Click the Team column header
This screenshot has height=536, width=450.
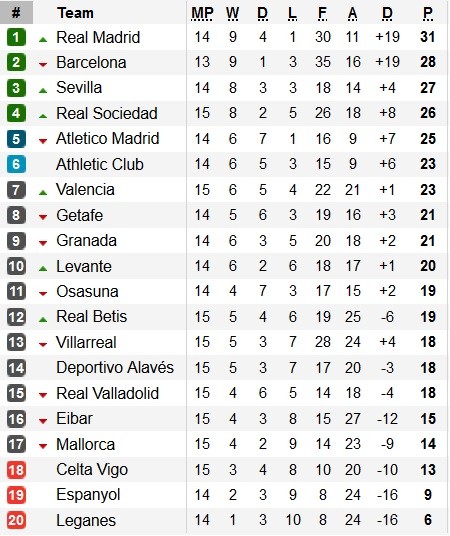76,13
